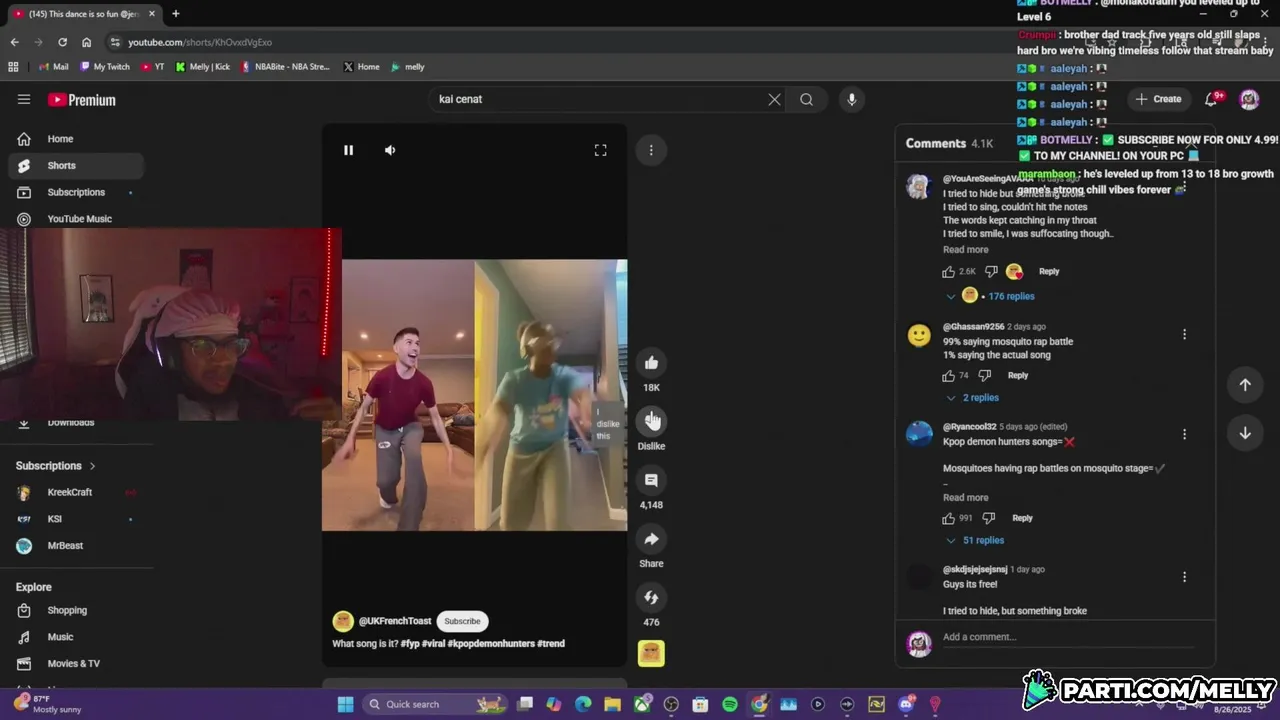The image size is (1280, 720).
Task: Open the #fyp hashtag
Action: (410, 644)
